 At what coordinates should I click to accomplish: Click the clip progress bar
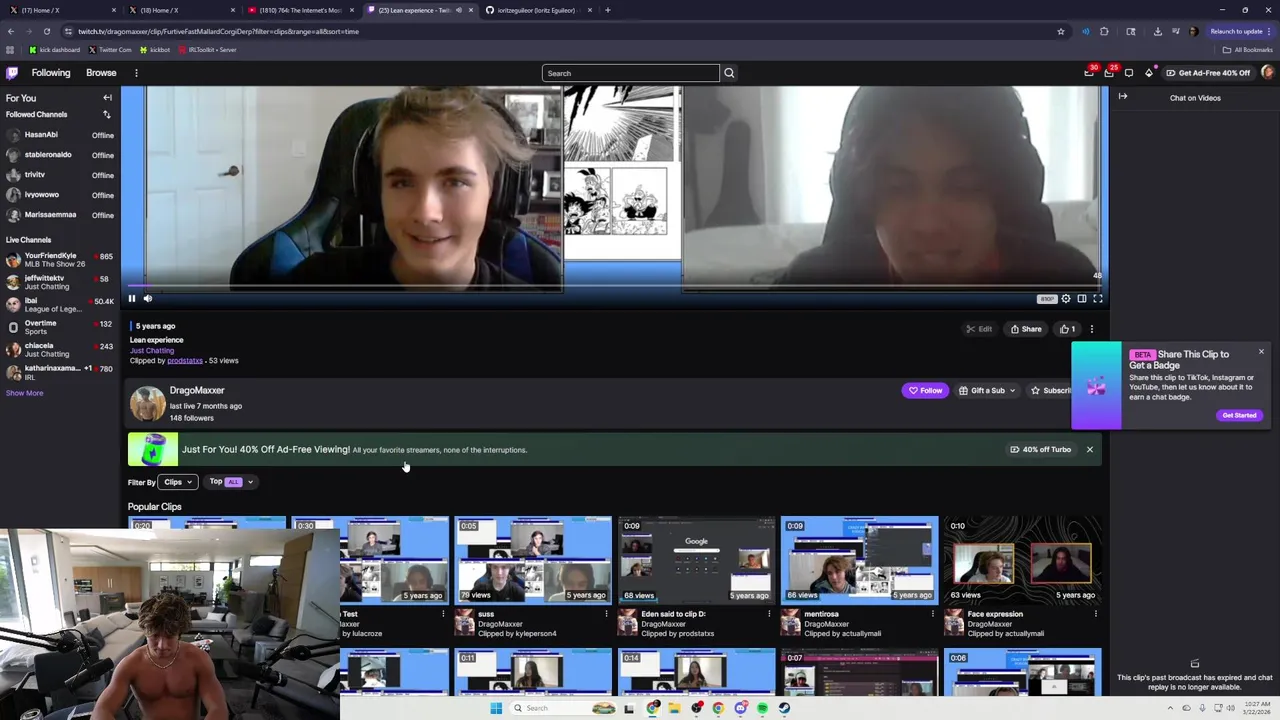click(615, 286)
